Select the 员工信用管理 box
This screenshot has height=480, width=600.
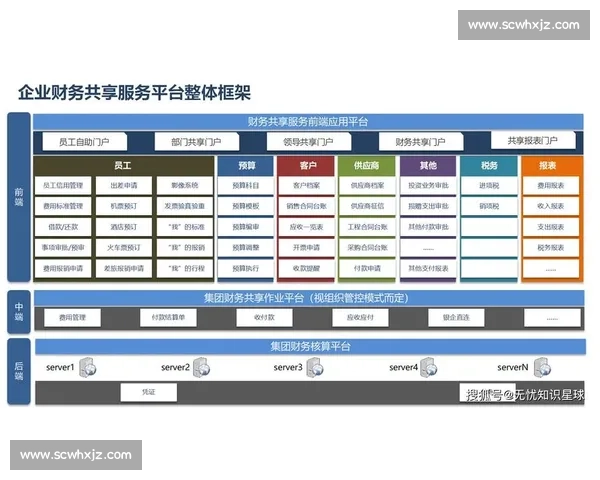point(63,186)
